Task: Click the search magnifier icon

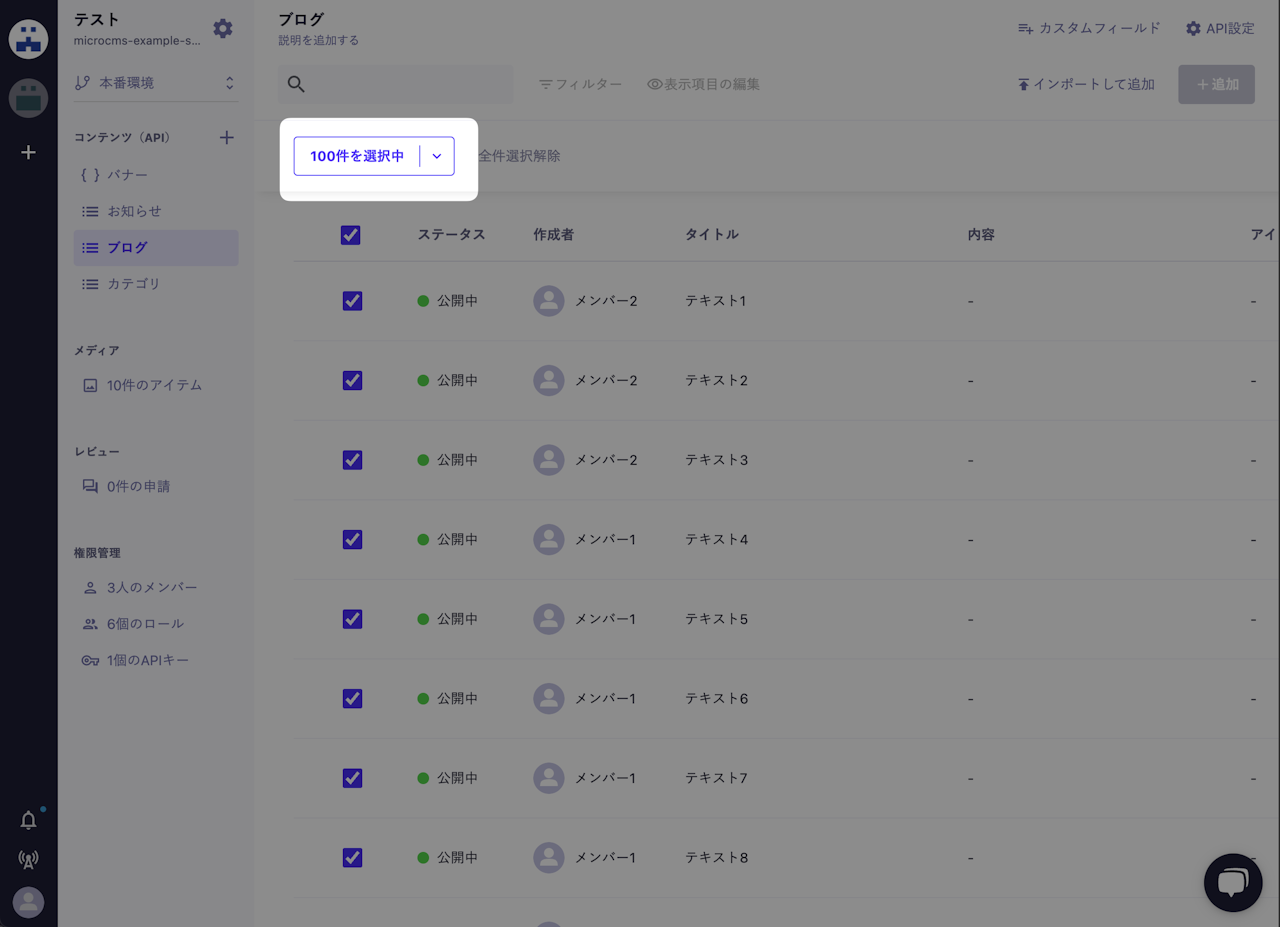Action: [x=296, y=85]
